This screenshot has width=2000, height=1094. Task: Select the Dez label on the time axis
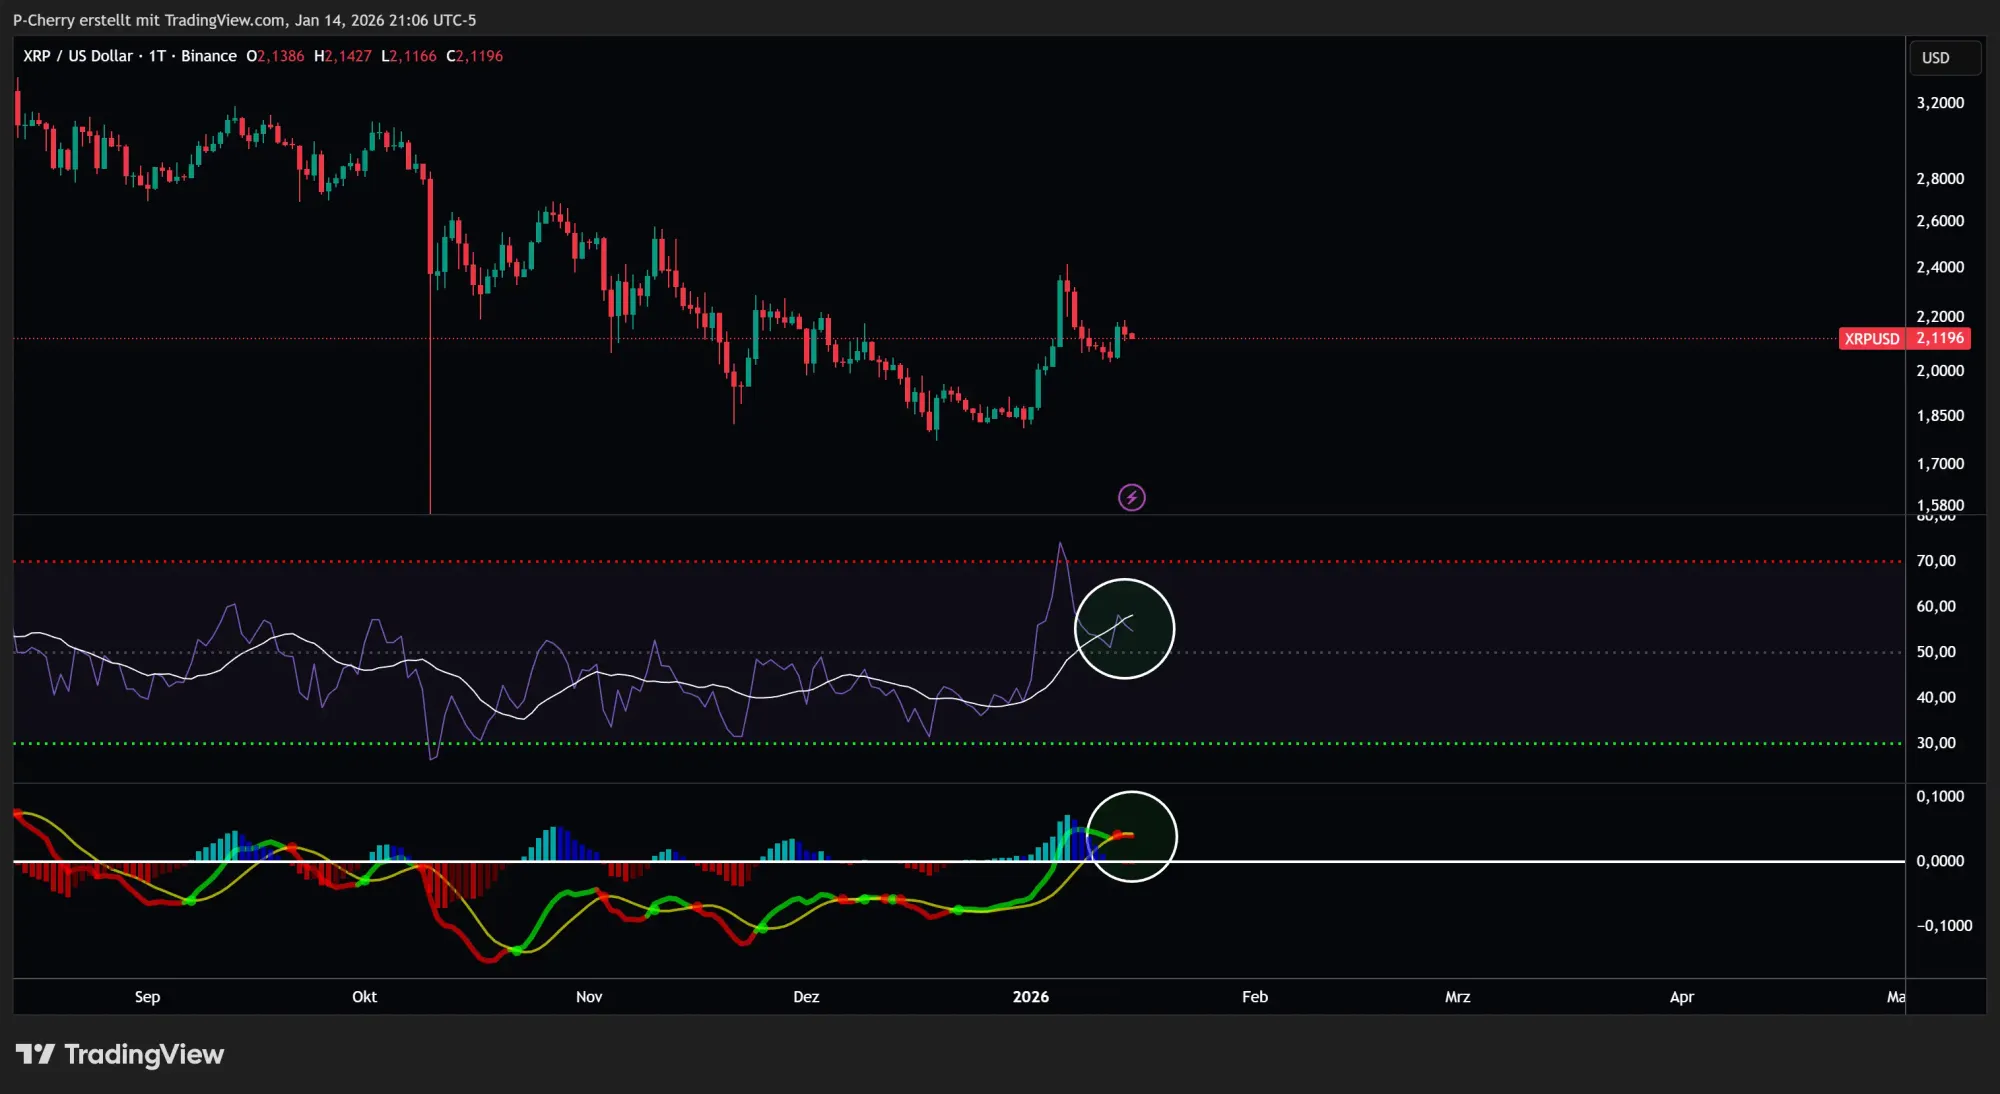point(806,997)
